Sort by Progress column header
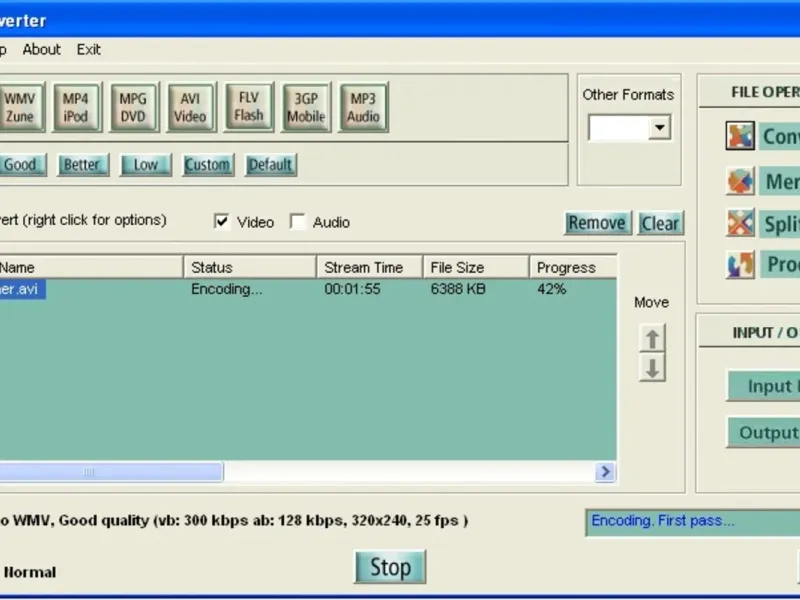 point(573,267)
